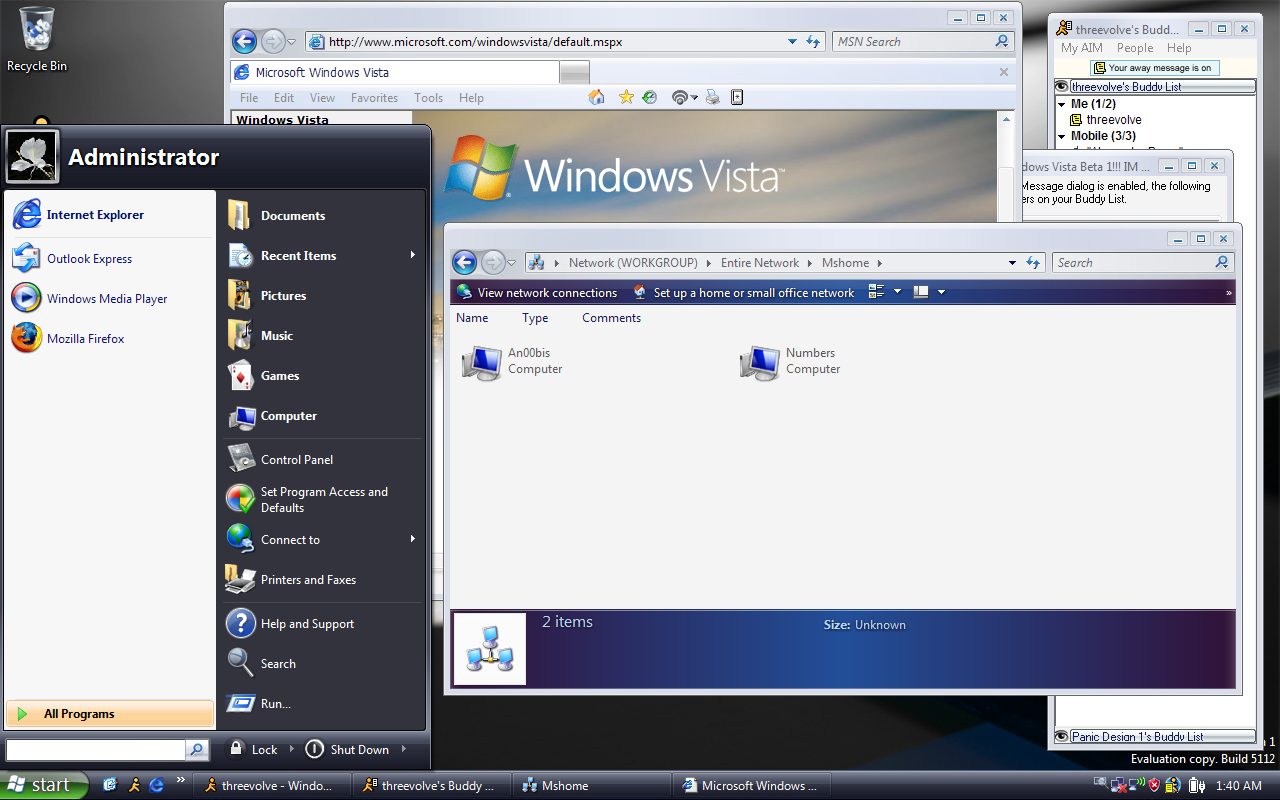
Task: Click the Shut Down button
Action: point(347,749)
